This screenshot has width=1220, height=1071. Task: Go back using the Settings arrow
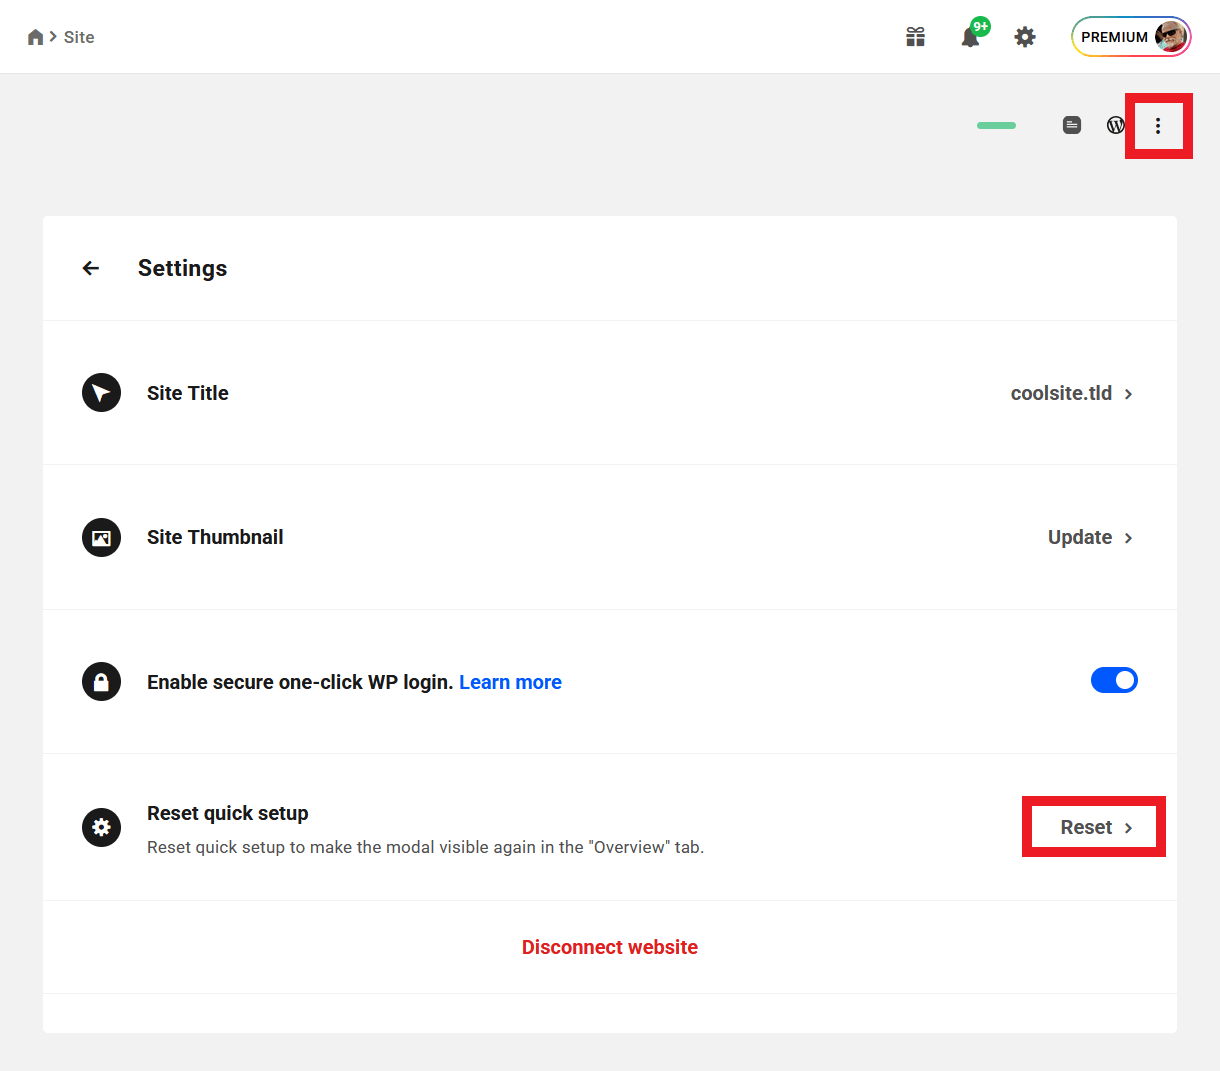pyautogui.click(x=91, y=268)
